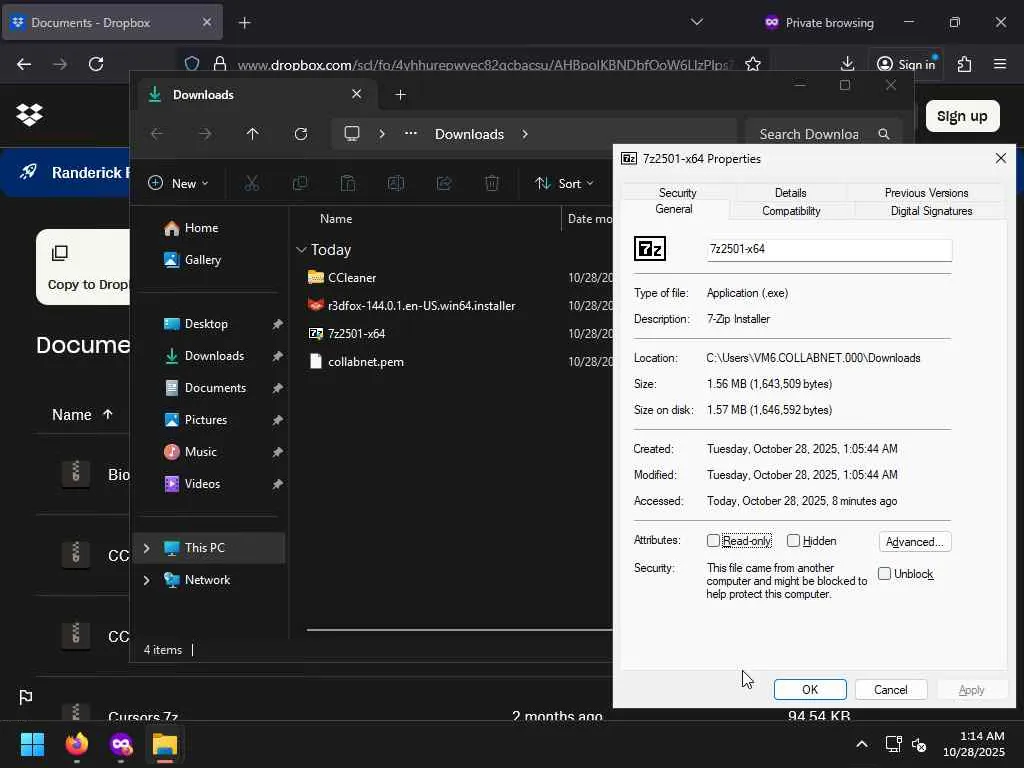Image resolution: width=1024 pixels, height=768 pixels.
Task: Refresh the Downloads folder in Explorer
Action: [x=300, y=134]
